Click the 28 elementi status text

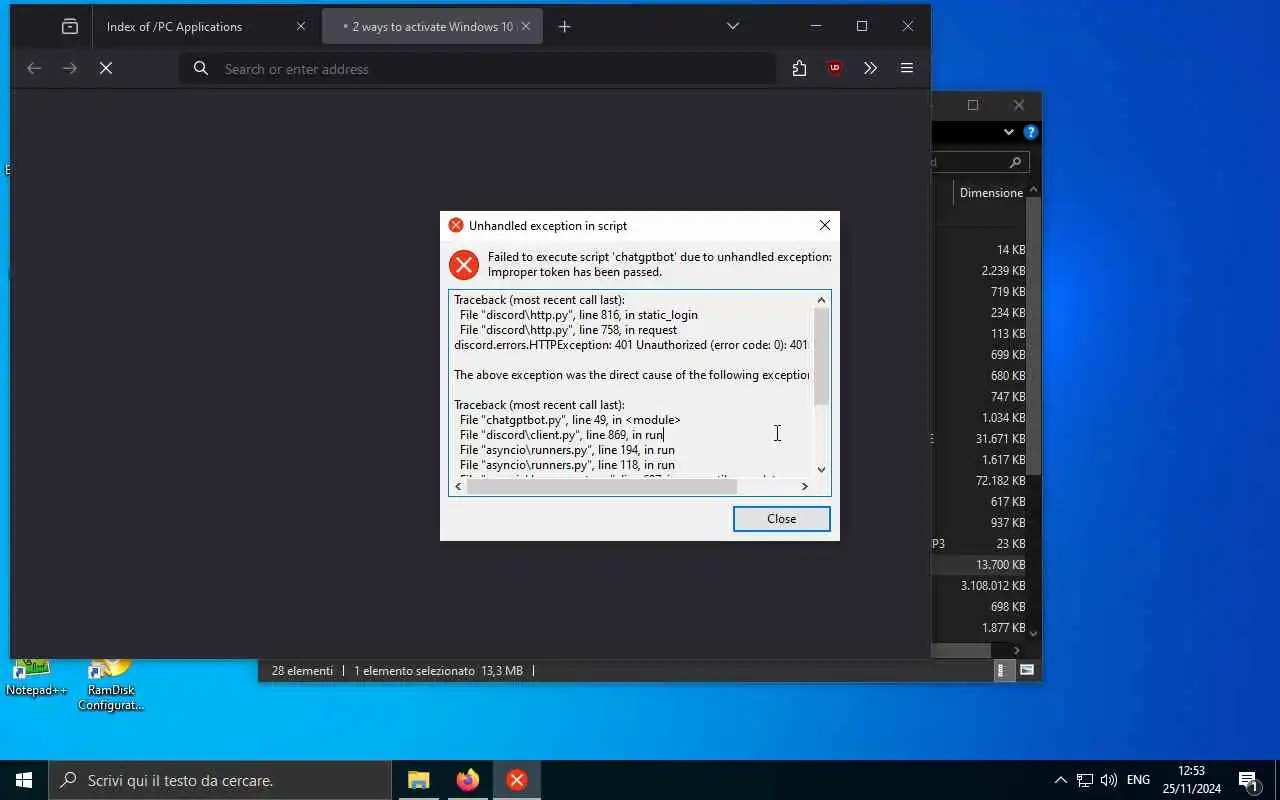(x=302, y=671)
